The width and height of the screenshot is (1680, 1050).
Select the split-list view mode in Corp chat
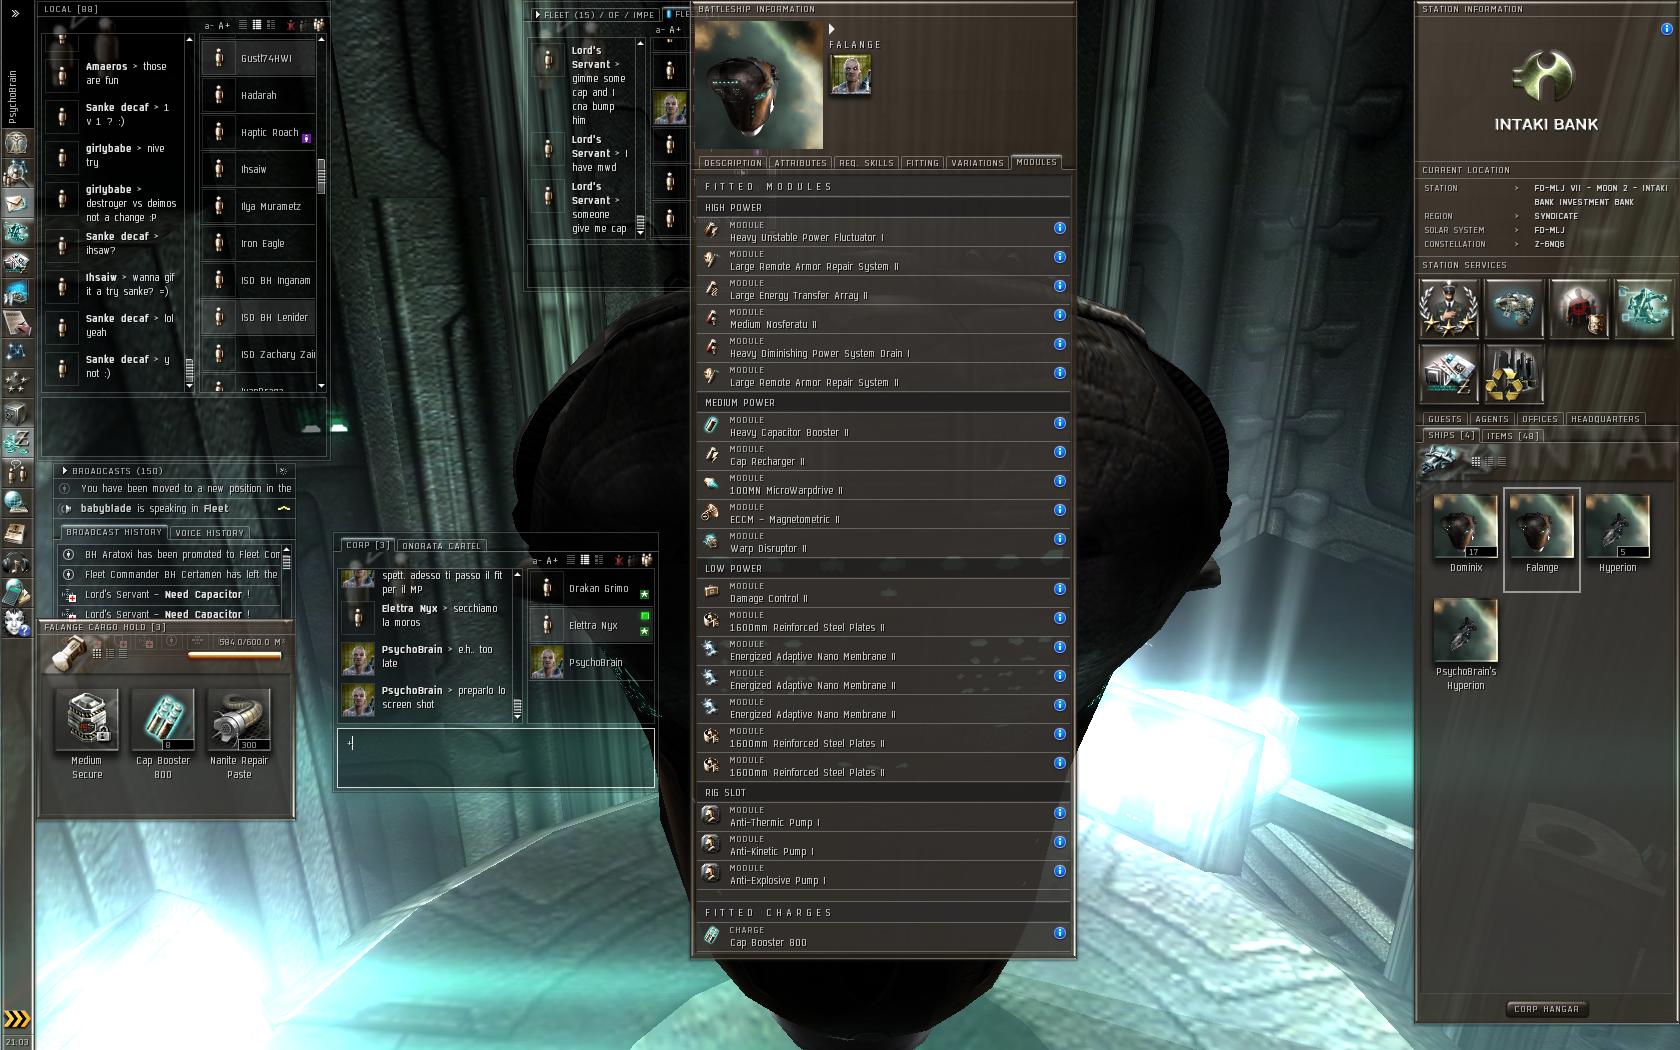(600, 560)
